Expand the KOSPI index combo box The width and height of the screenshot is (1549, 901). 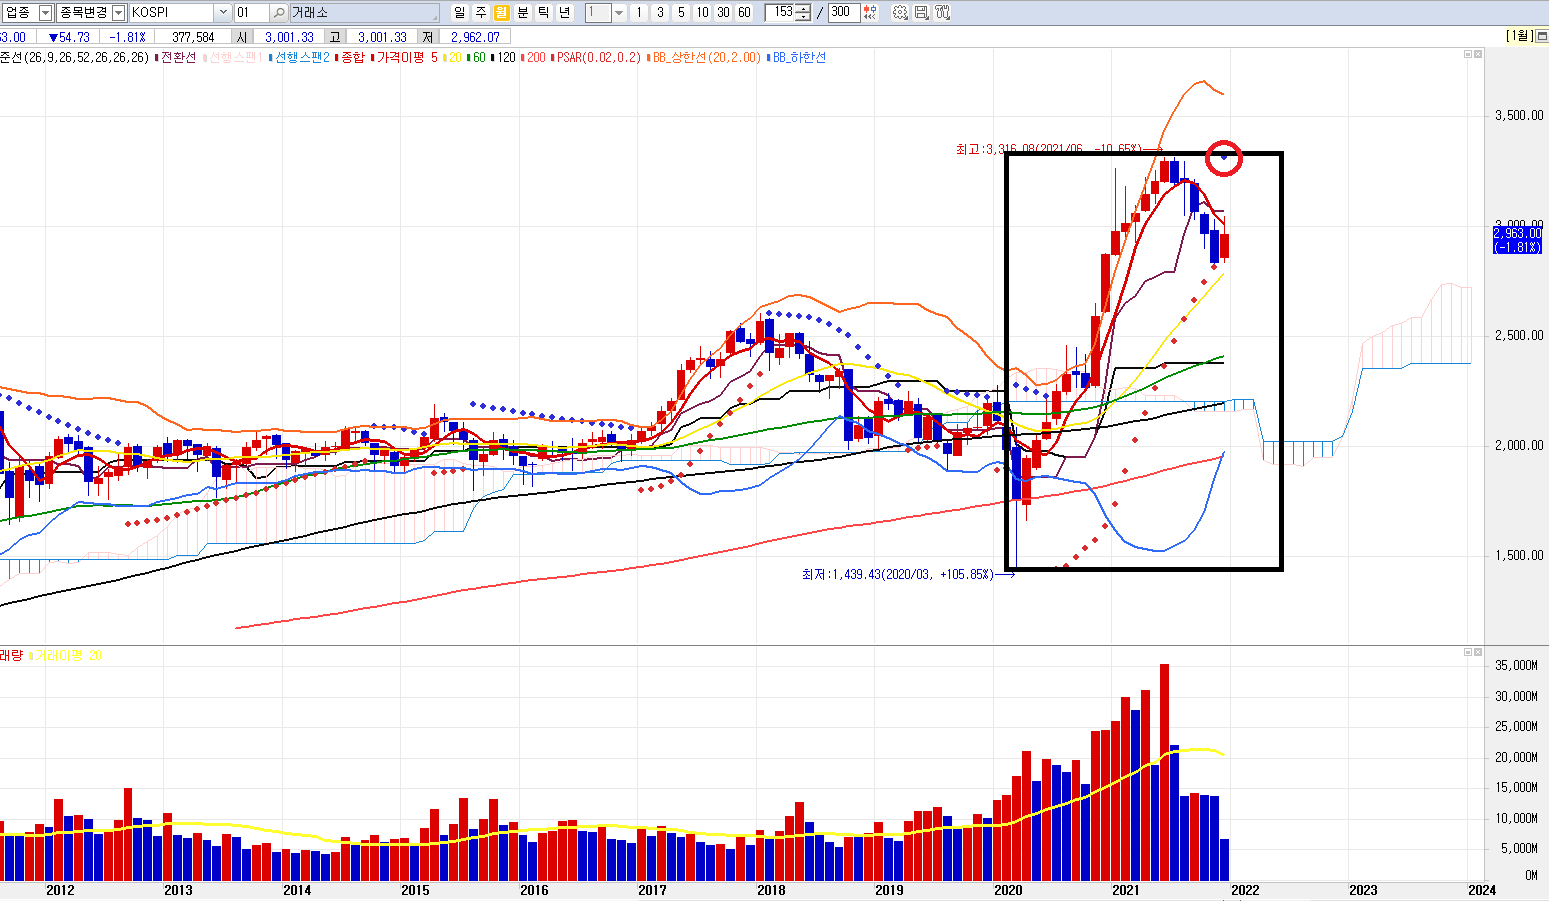coord(223,13)
